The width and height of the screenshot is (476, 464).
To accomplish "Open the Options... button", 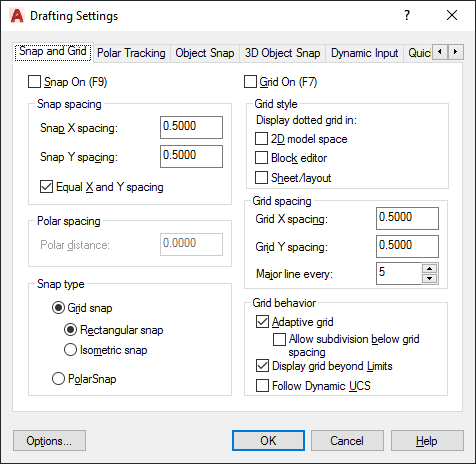I will (x=49, y=441).
